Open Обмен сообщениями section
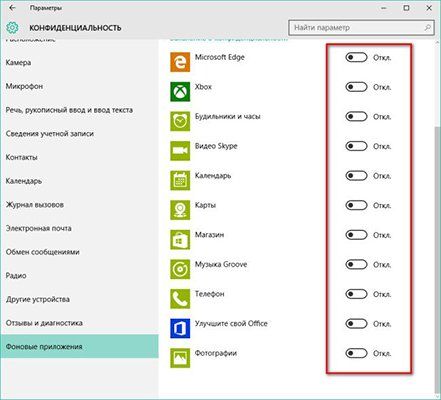Viewport: 441px width, 400px height. [x=79, y=252]
